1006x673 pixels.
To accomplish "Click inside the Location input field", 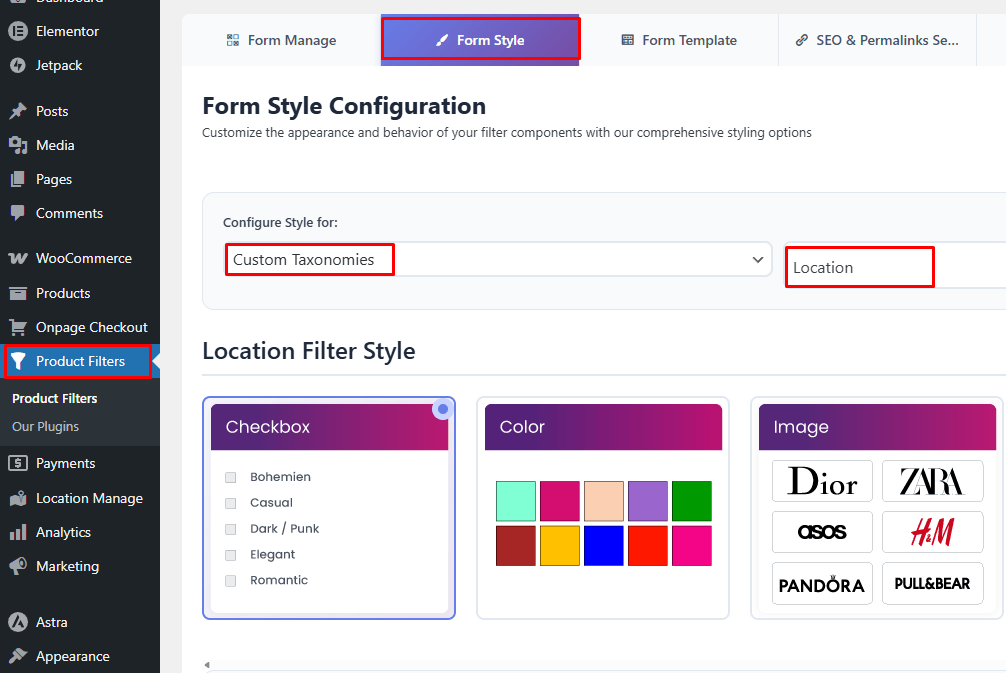I will coord(858,267).
